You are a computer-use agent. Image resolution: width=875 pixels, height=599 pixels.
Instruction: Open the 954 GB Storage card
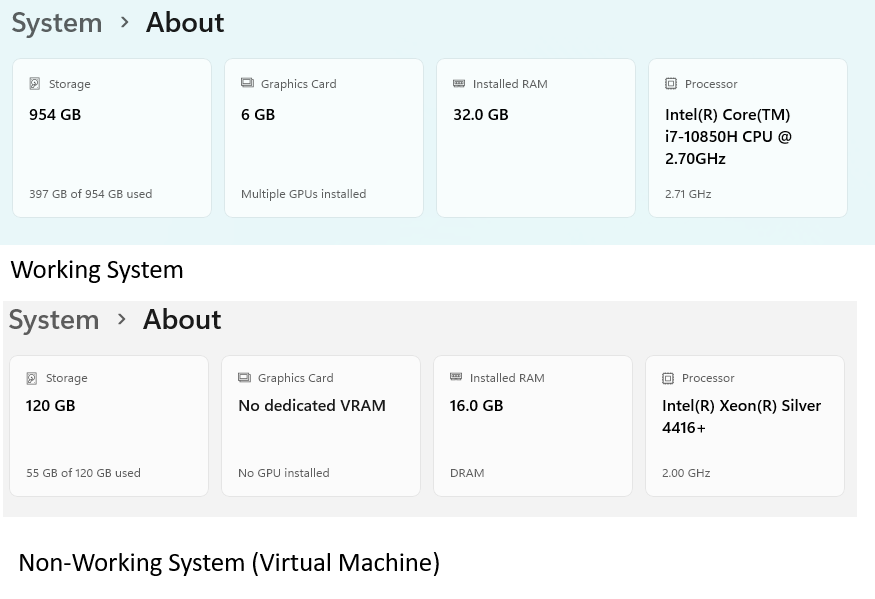(112, 138)
